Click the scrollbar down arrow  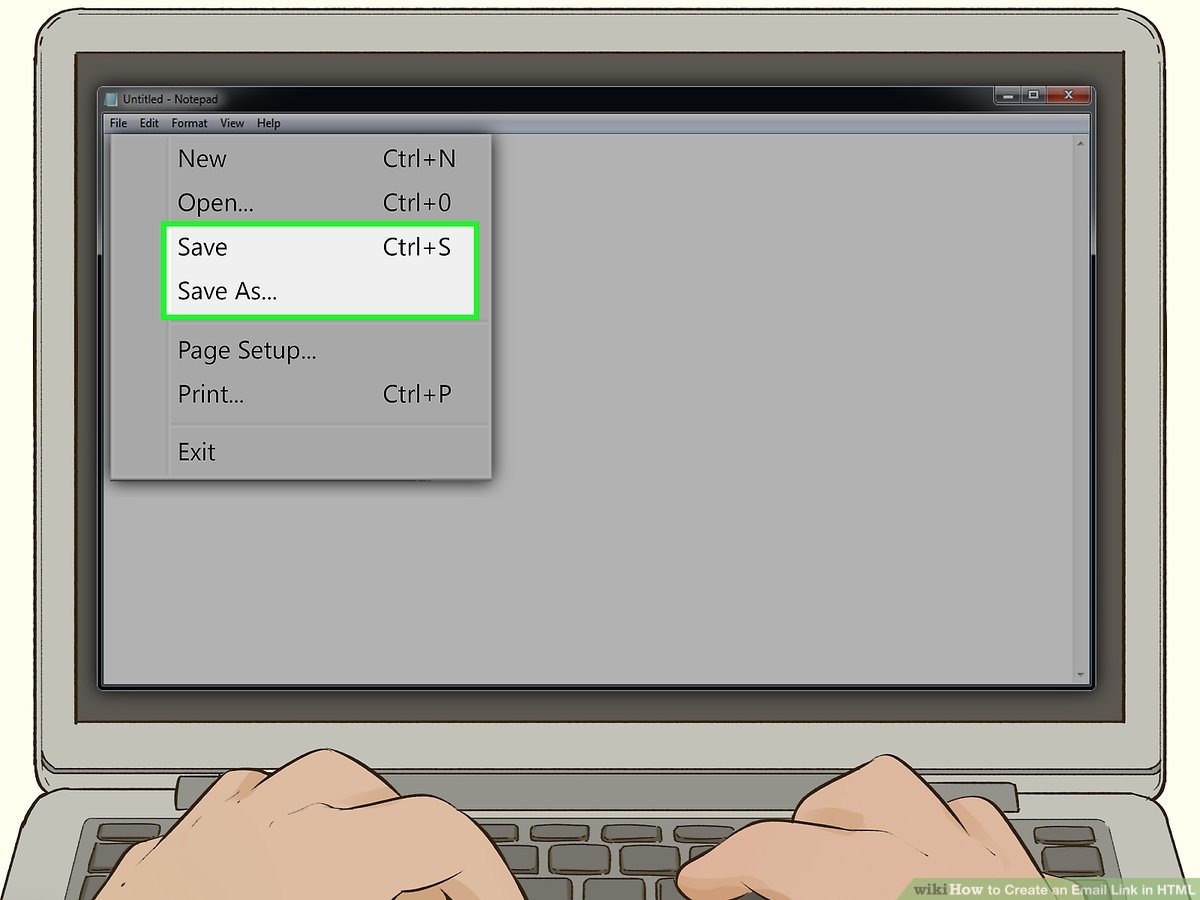pyautogui.click(x=1080, y=675)
